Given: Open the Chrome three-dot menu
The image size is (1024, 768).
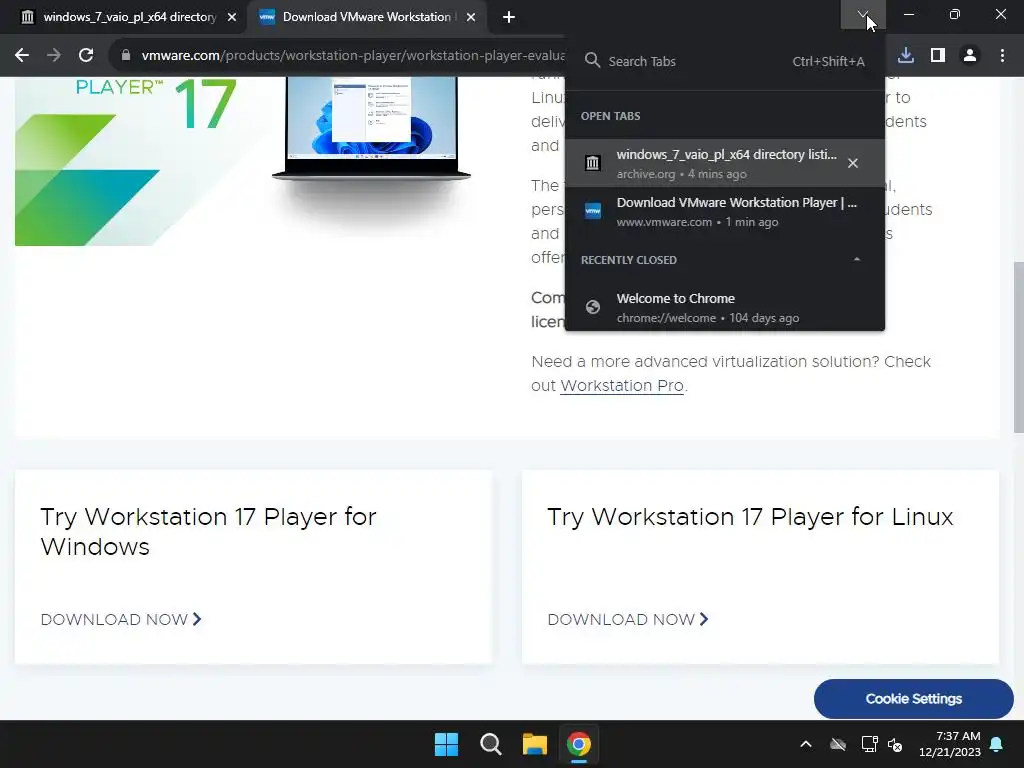Looking at the screenshot, I should [1002, 56].
